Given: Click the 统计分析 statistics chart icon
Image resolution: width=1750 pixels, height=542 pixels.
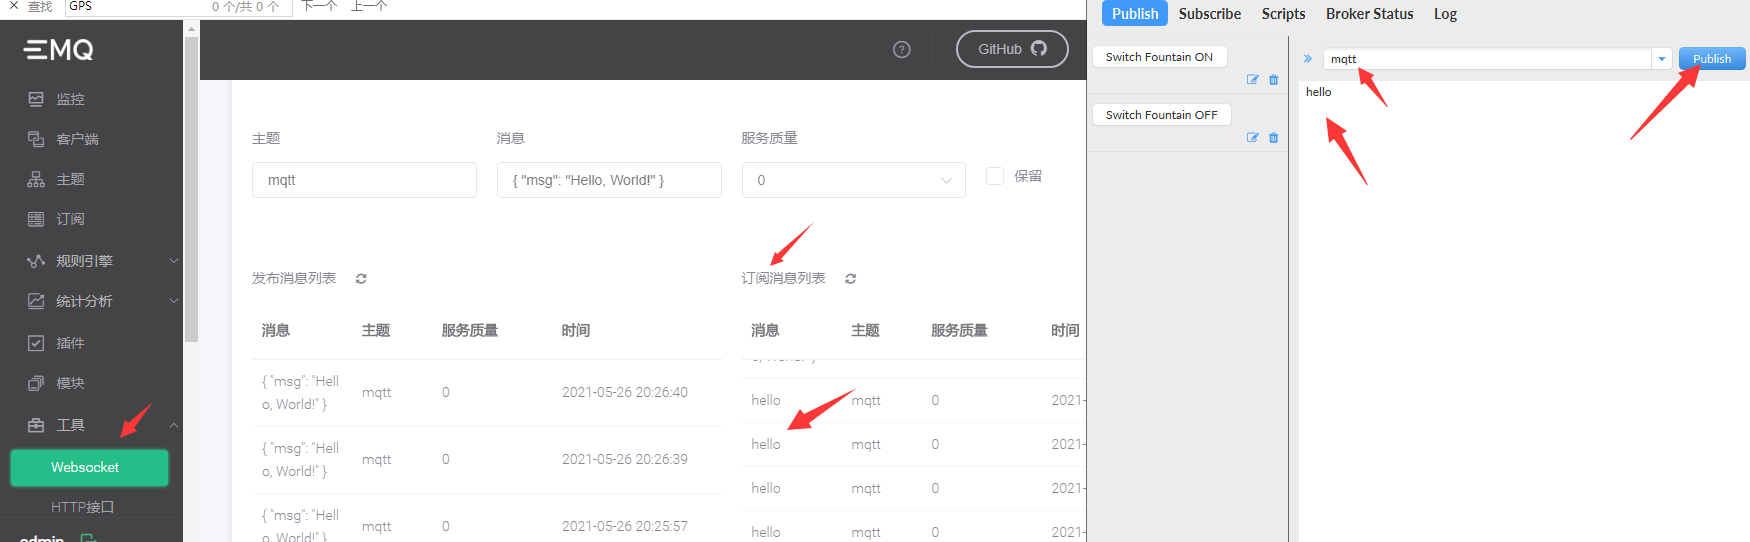Looking at the screenshot, I should coord(36,301).
